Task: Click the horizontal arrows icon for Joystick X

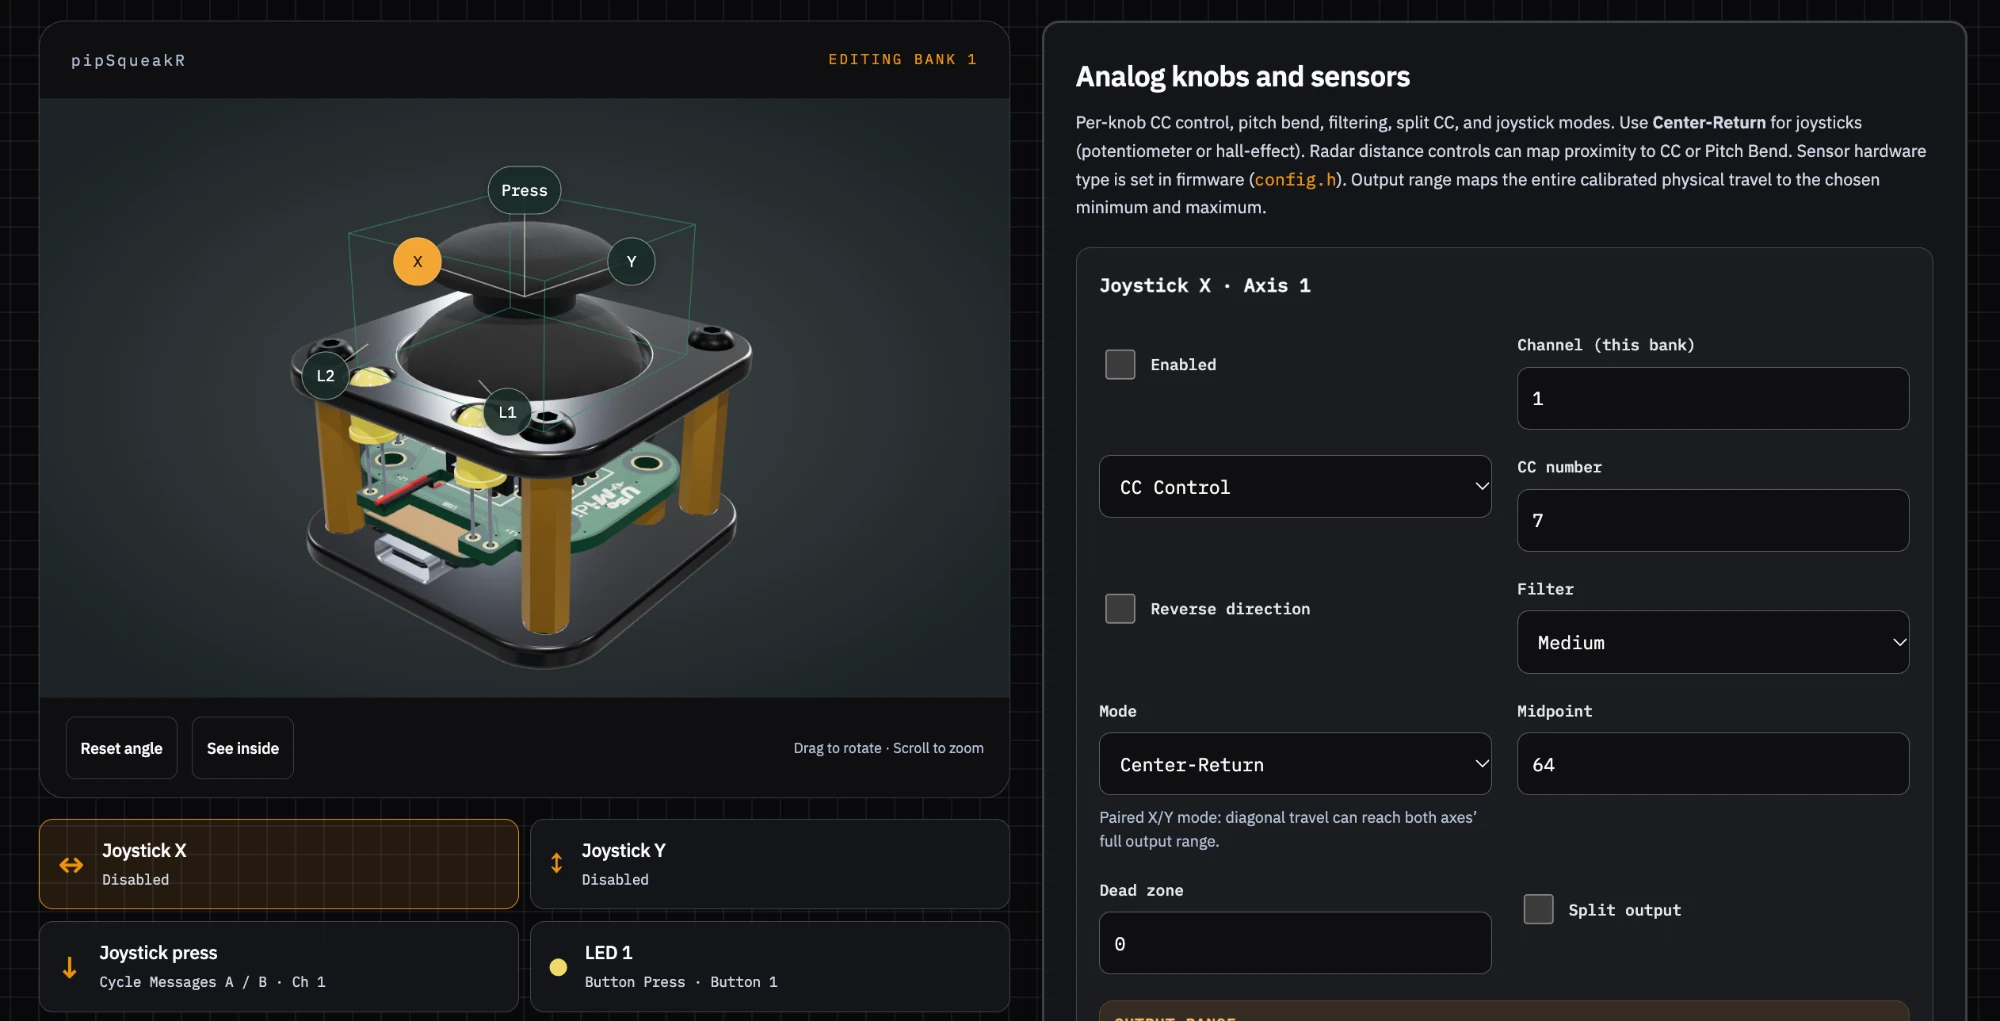Action: click(x=71, y=865)
